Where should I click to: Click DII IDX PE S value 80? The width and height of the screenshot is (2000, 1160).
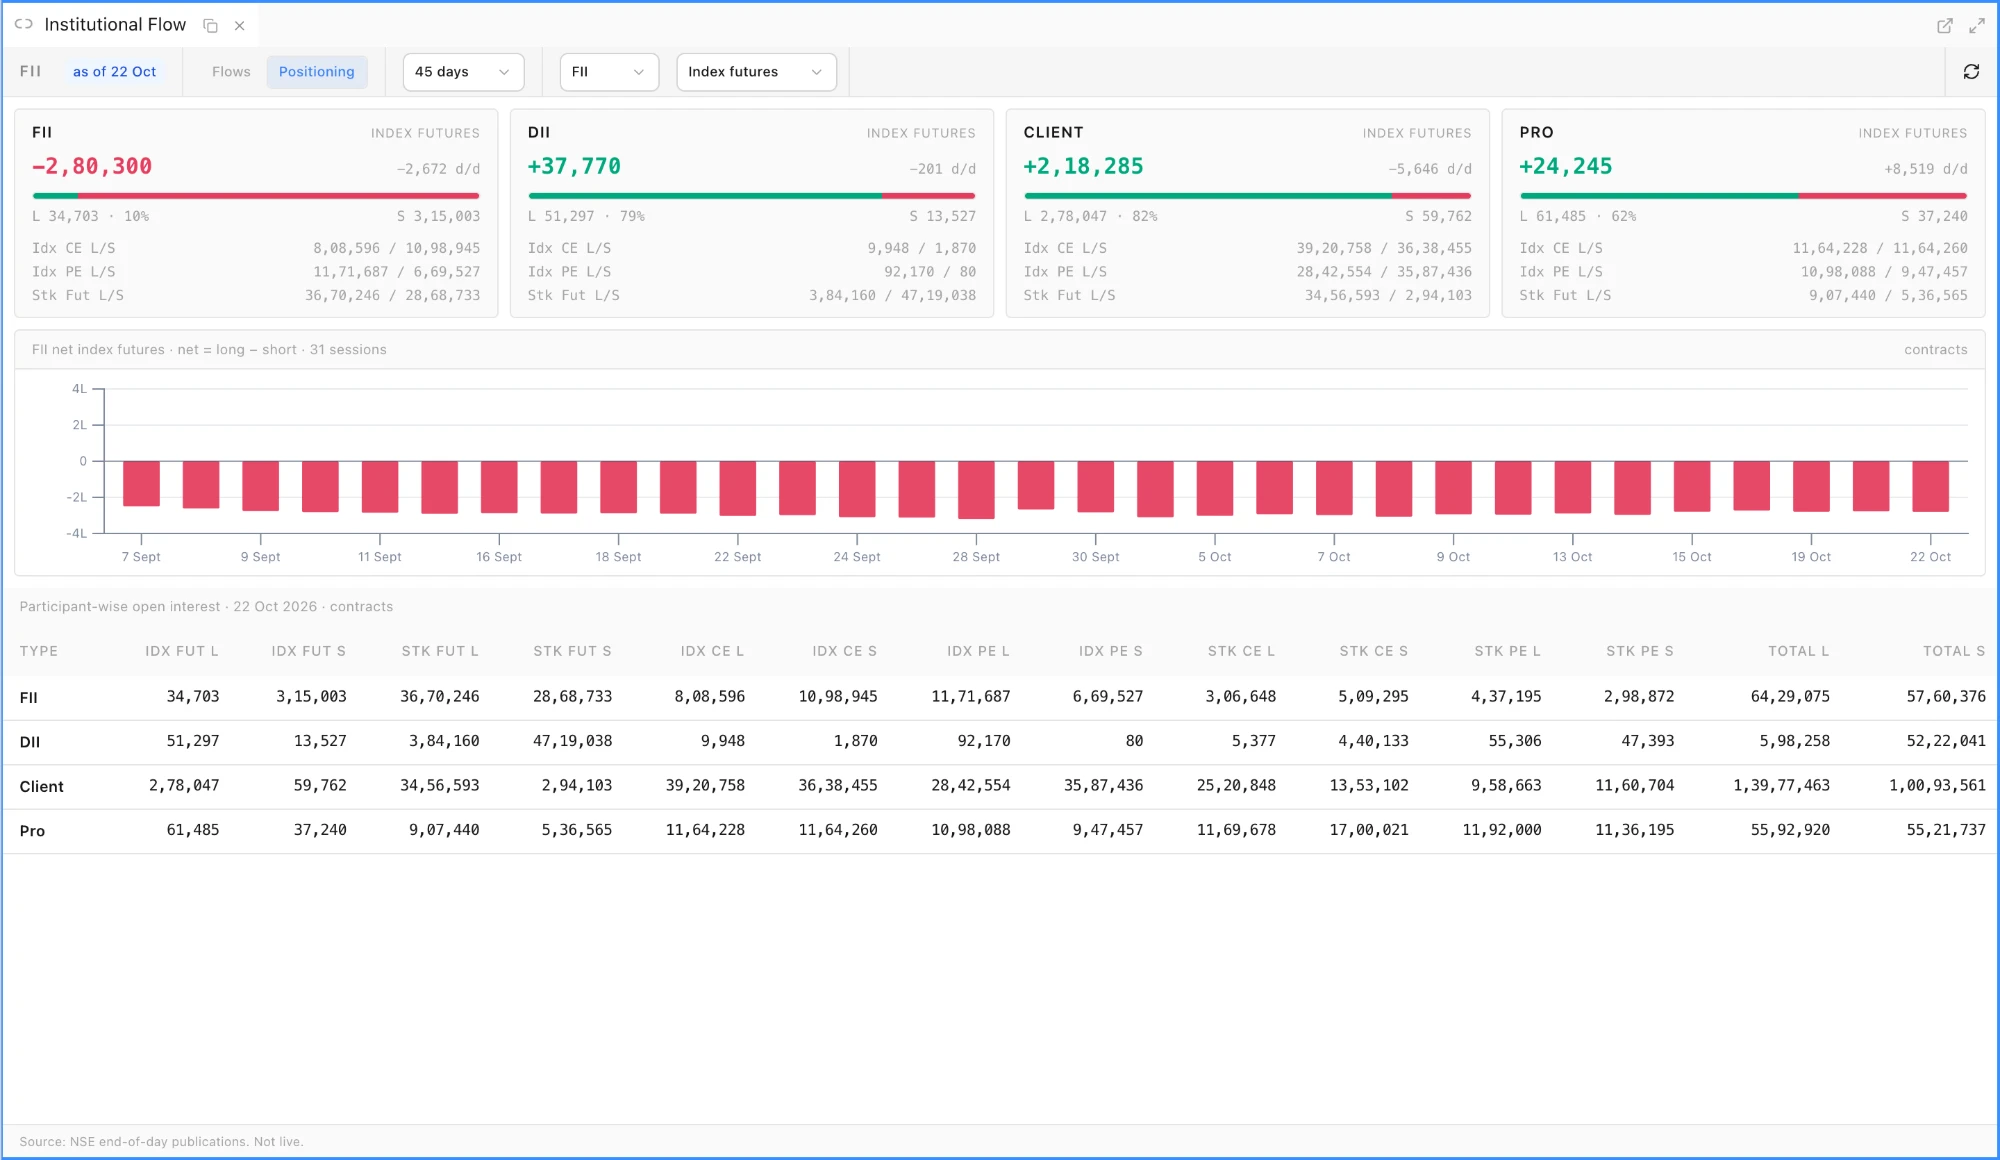(x=1134, y=742)
